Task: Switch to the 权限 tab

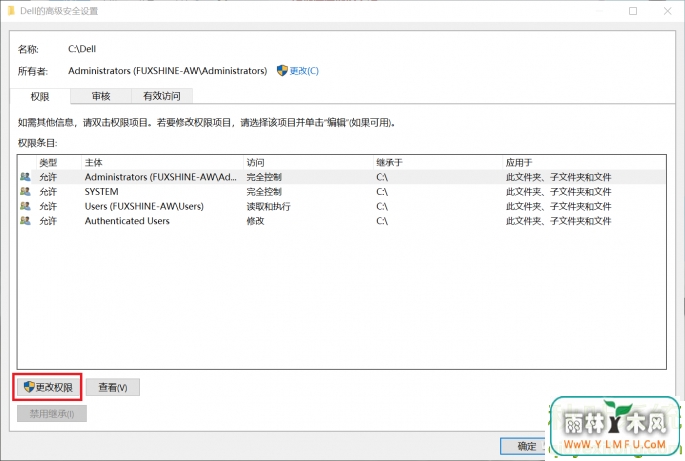Action: (x=40, y=96)
